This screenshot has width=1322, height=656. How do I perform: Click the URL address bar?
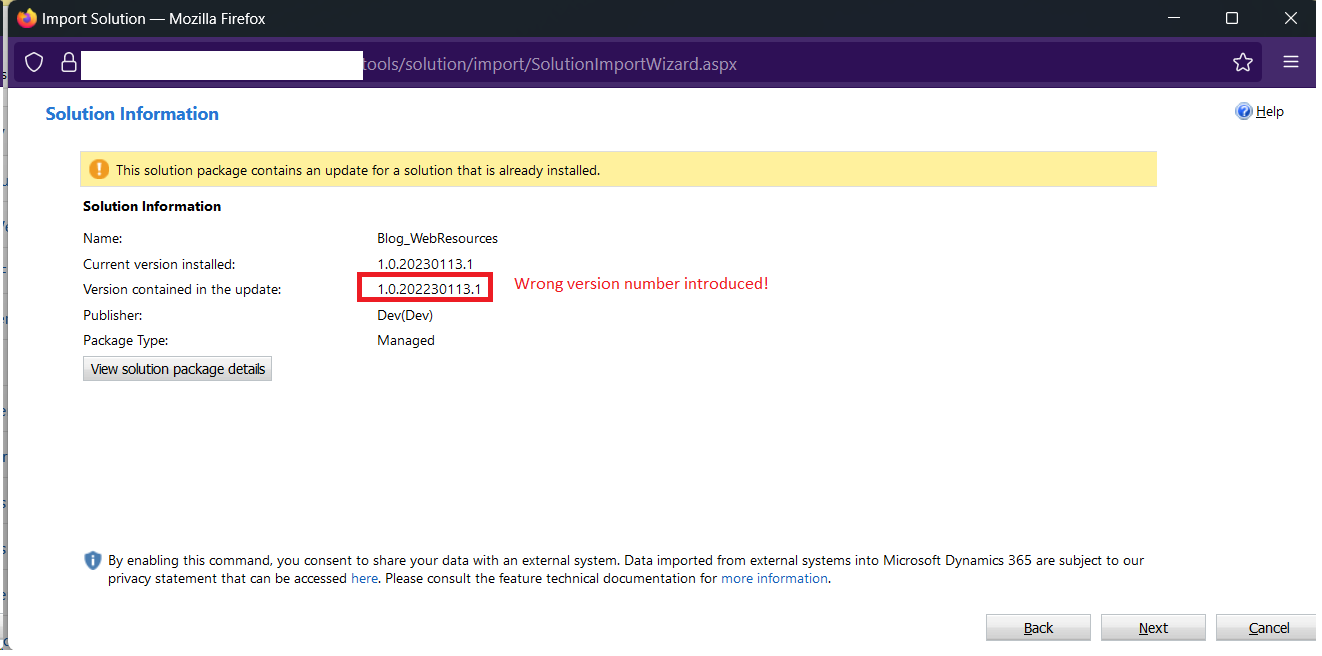pyautogui.click(x=640, y=63)
